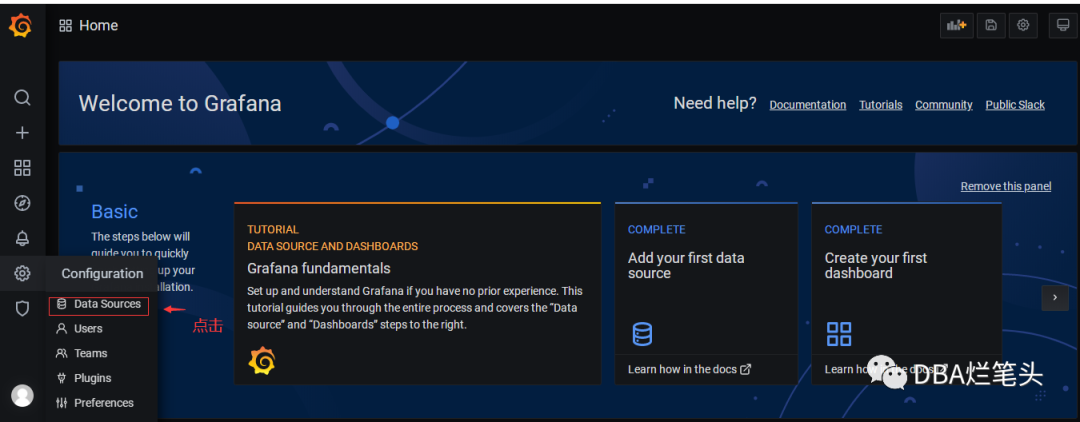Click 'DATA SOURCE AND DASHBOARDS' label
1080x422 pixels.
tap(333, 246)
